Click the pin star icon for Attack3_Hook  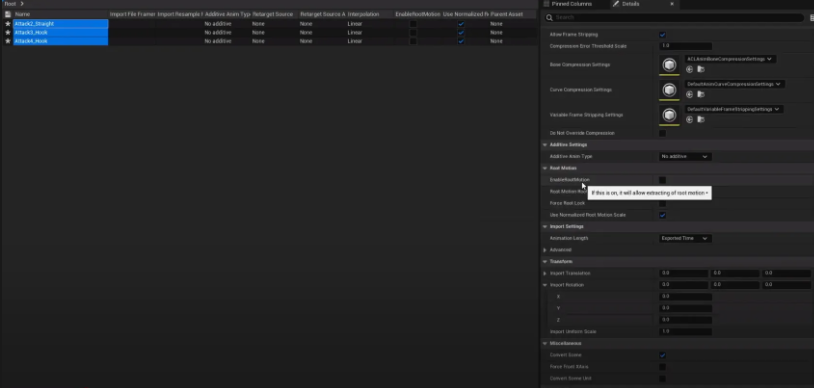coord(7,32)
